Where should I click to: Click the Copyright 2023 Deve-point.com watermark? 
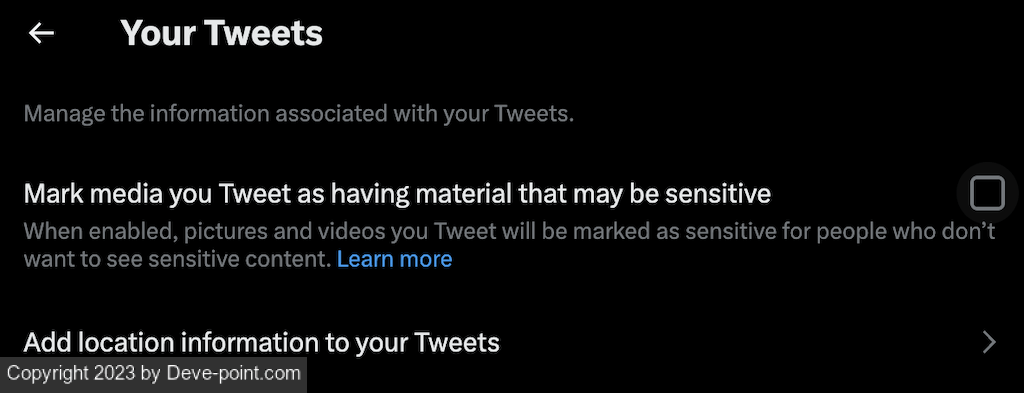coord(153,374)
